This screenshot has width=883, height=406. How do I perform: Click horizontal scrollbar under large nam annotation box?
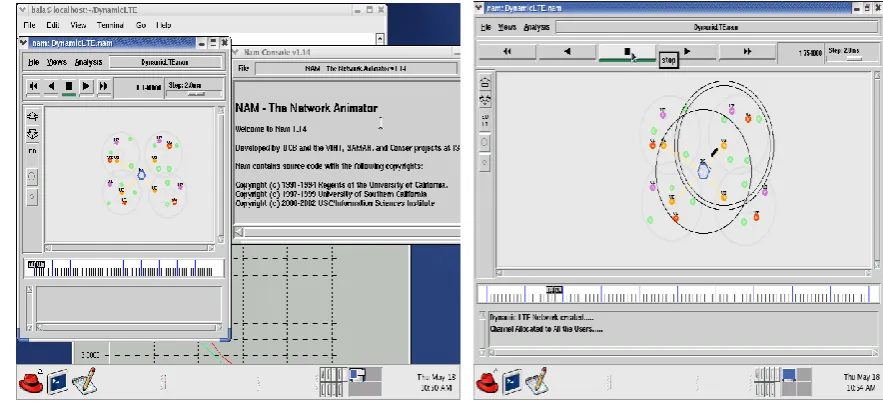click(683, 353)
